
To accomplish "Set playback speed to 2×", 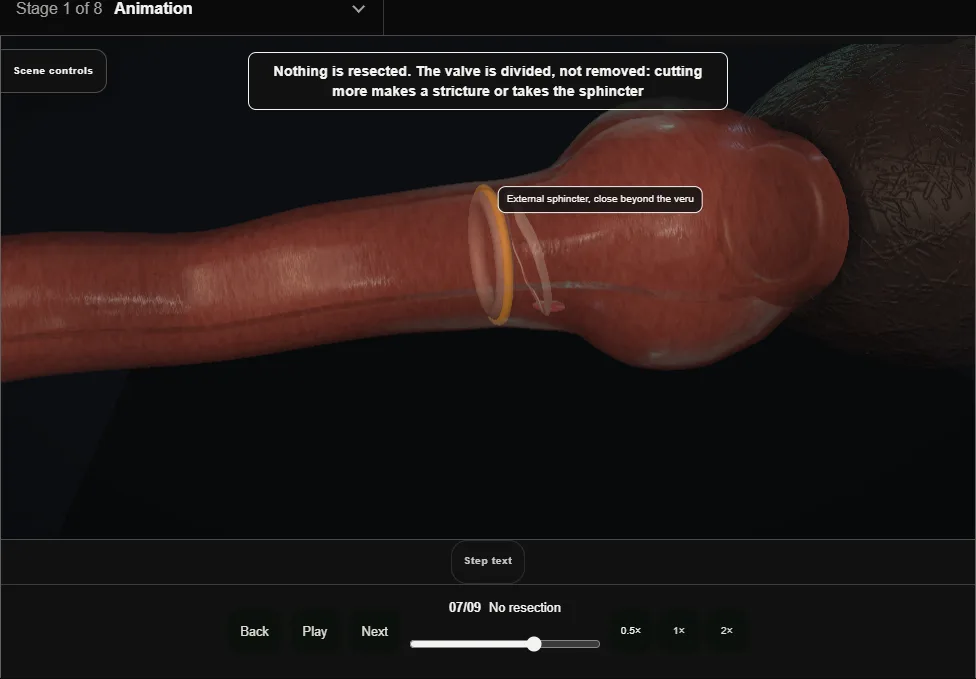I will click(726, 631).
